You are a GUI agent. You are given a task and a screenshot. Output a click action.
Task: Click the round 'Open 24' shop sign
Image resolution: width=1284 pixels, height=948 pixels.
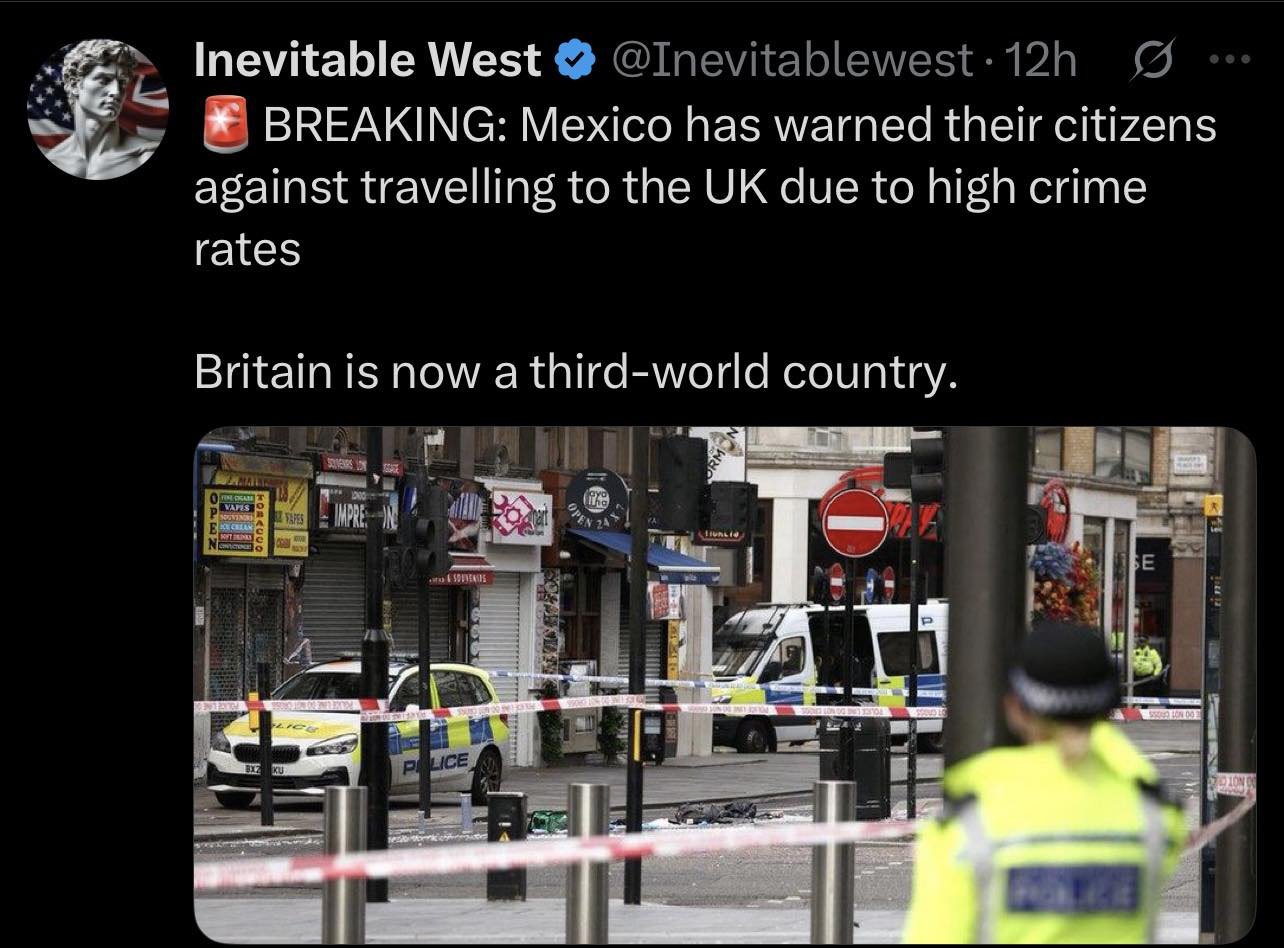[x=597, y=500]
